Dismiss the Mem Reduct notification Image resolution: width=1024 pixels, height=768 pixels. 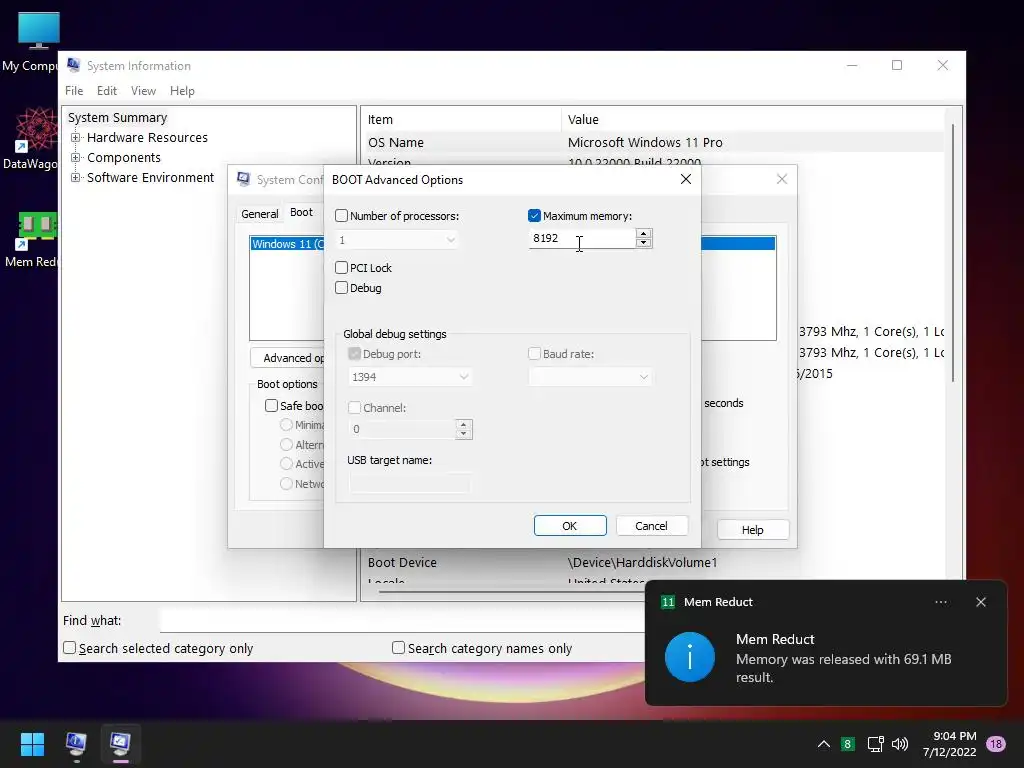(x=981, y=602)
